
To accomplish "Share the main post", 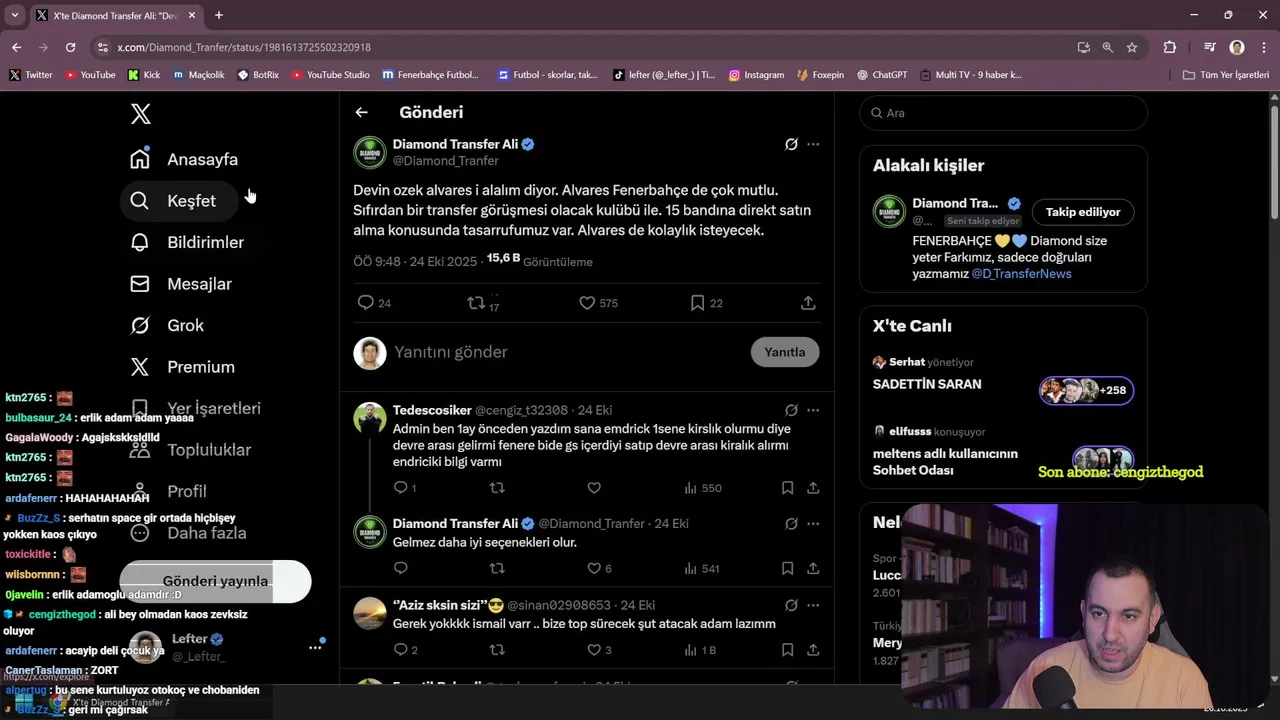I will pos(808,303).
